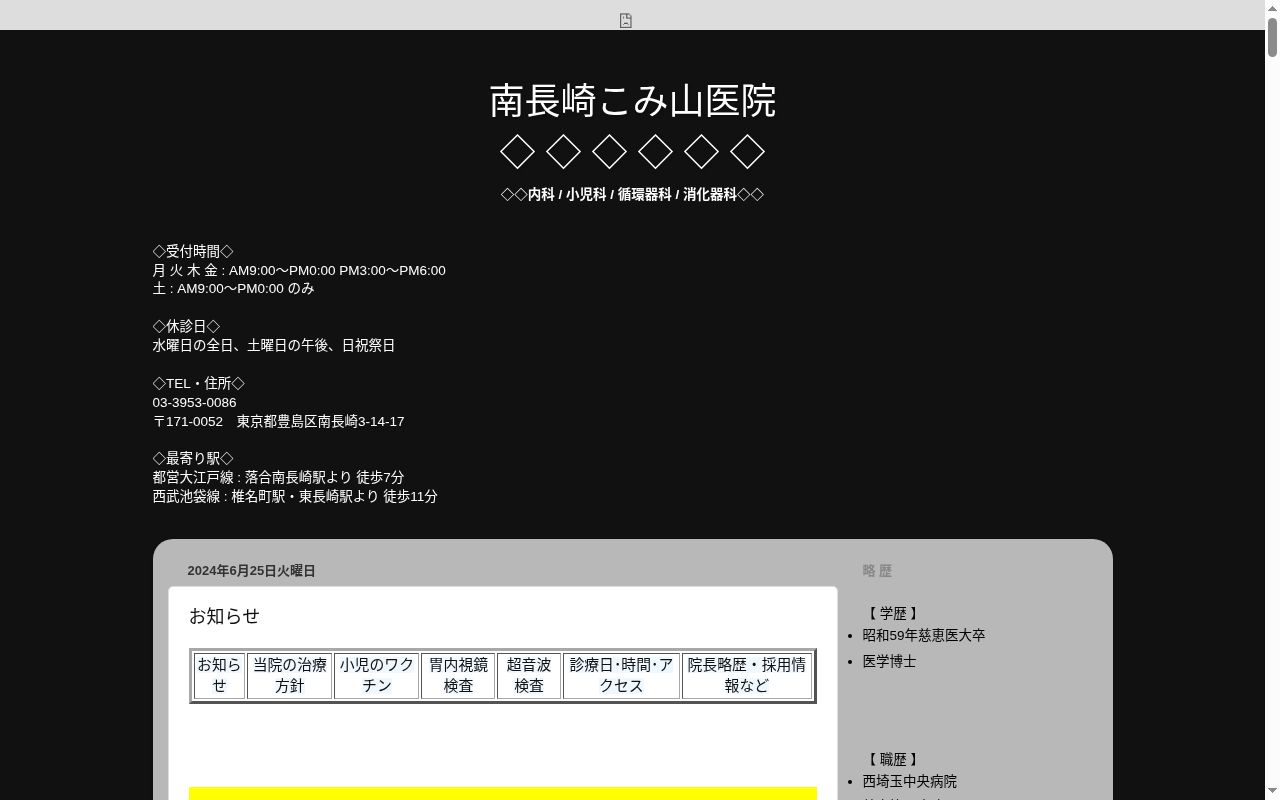Go to 診療日･時間･アクセス page
The height and width of the screenshot is (800, 1280).
point(621,675)
